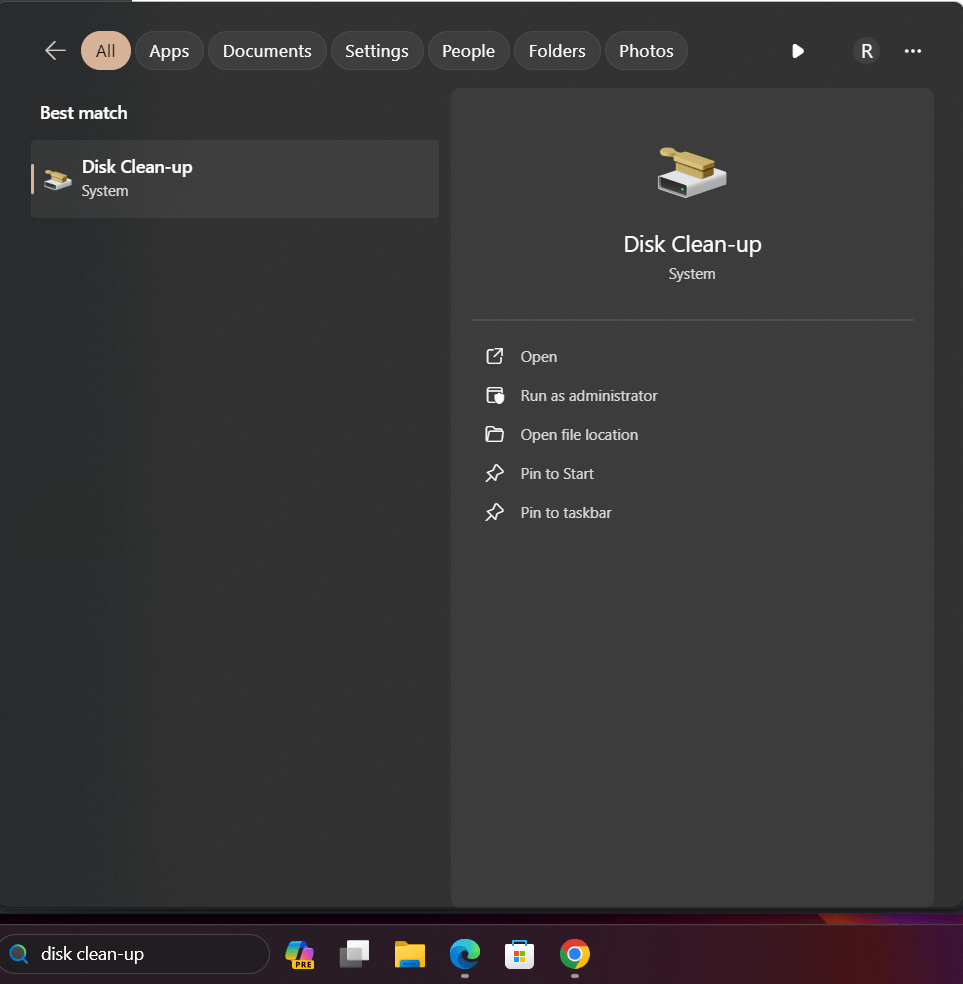Click the large Disk Clean-up preview icon
Screen dimensions: 963x984
pos(691,173)
